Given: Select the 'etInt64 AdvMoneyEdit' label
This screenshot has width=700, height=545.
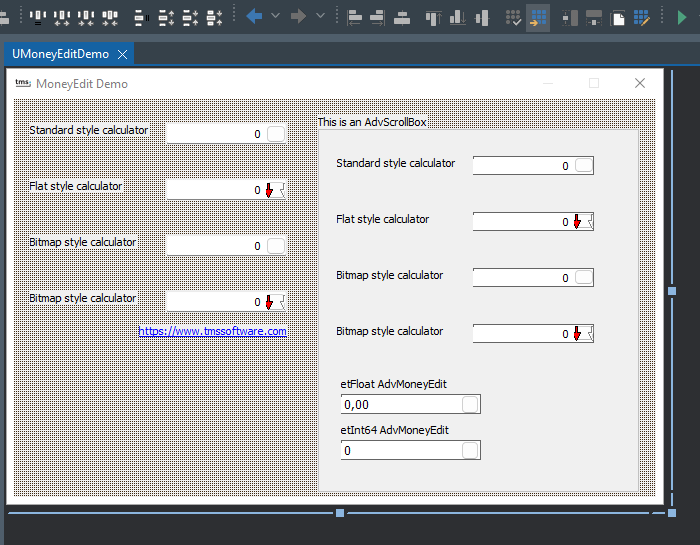Looking at the screenshot, I should pos(395,430).
